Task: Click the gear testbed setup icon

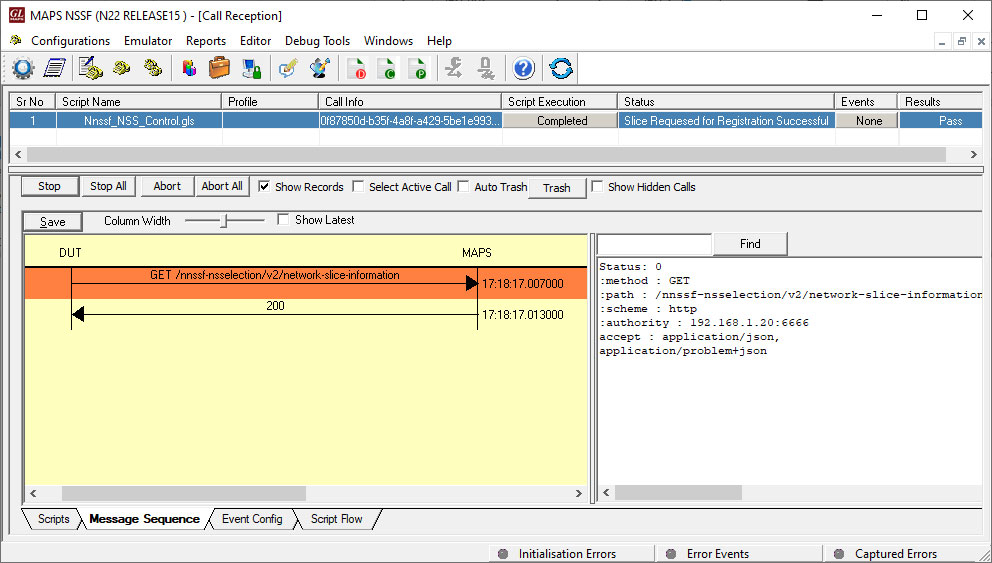Action: coord(23,68)
